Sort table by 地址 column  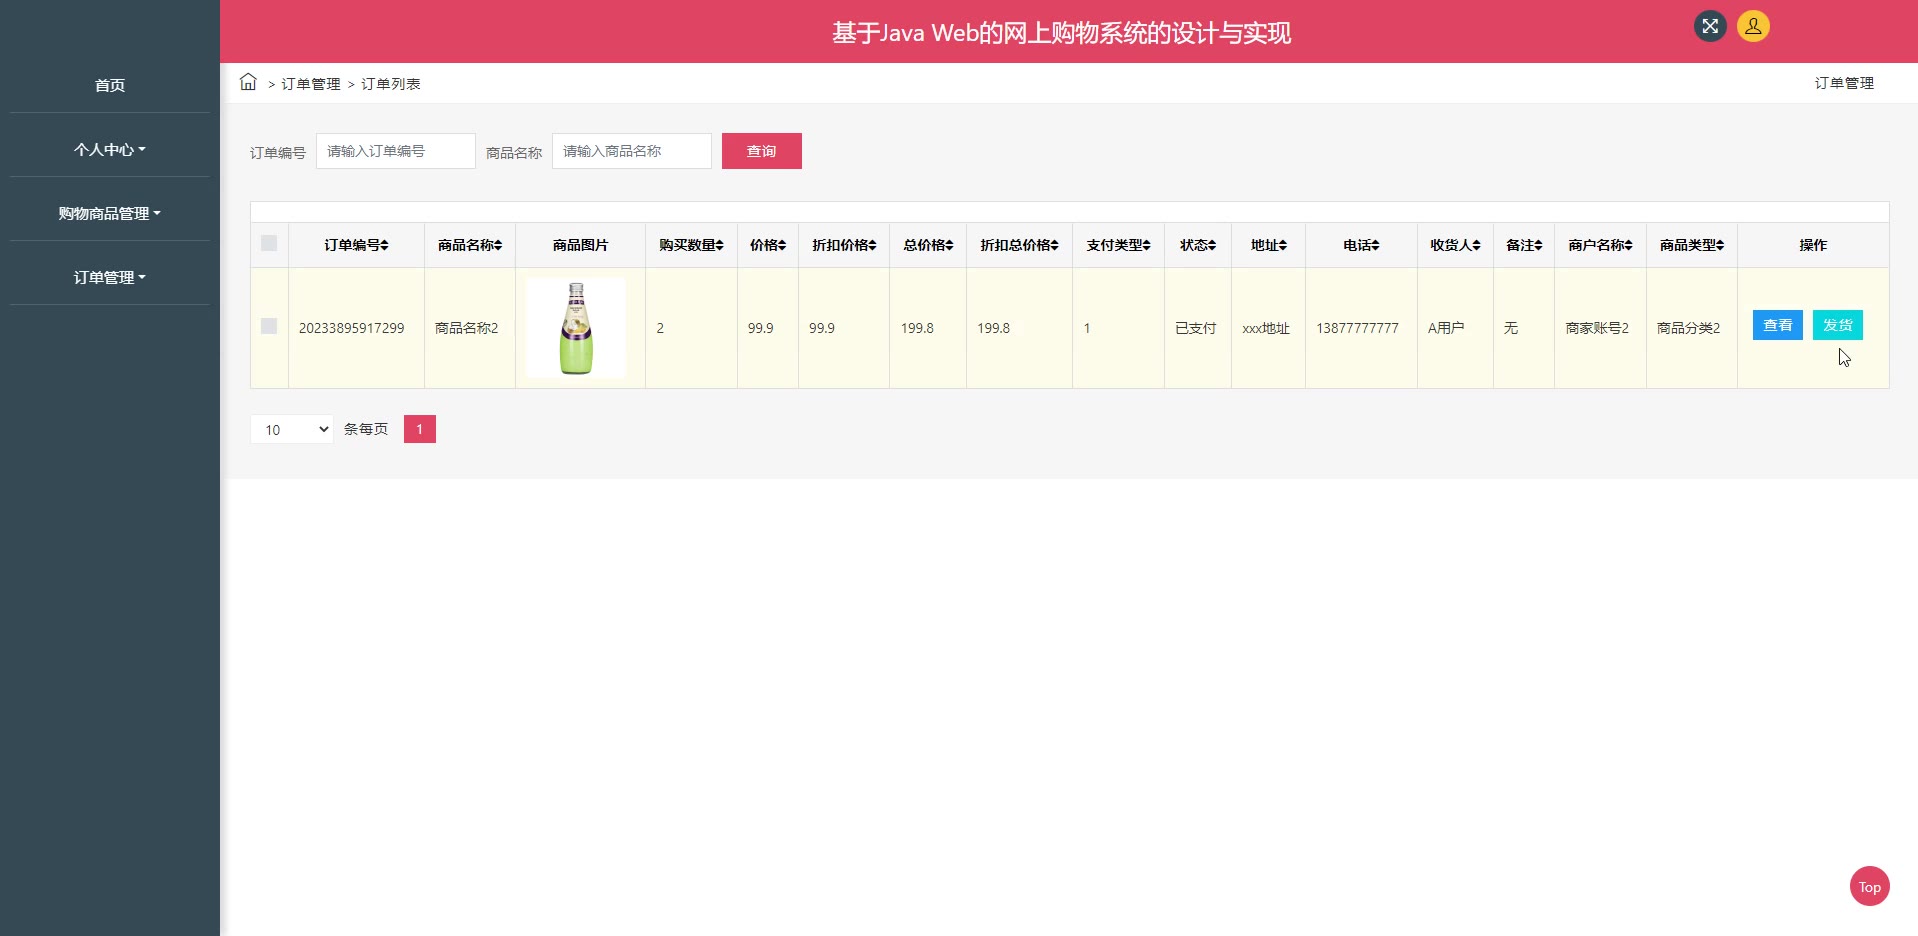1269,245
